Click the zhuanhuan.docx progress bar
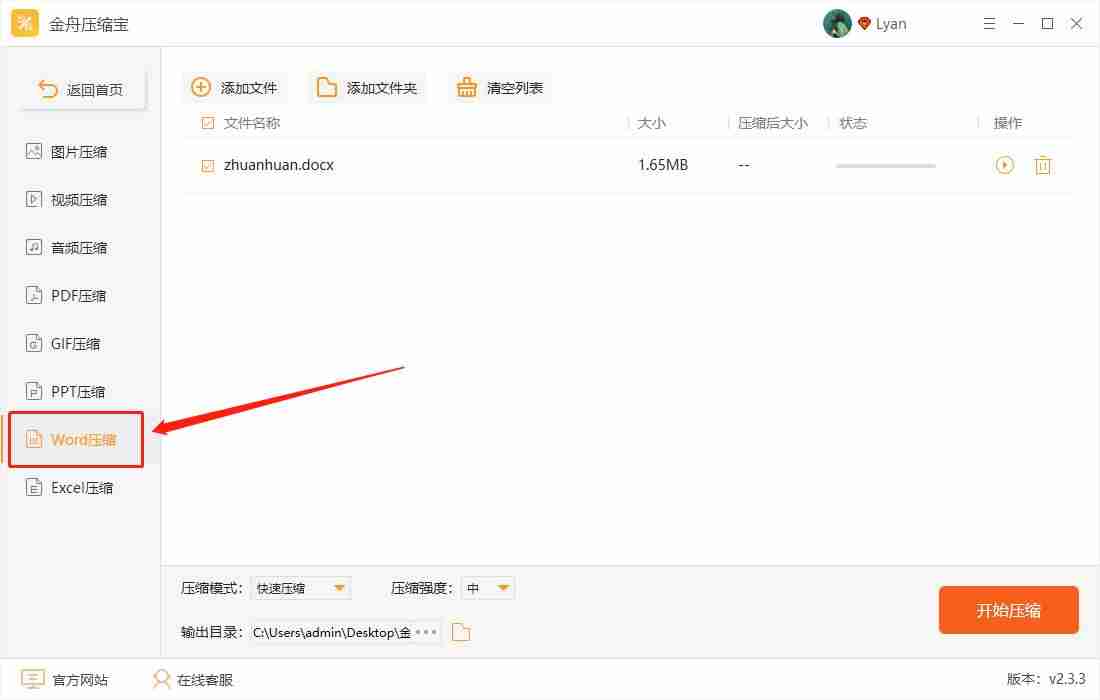 coord(885,166)
